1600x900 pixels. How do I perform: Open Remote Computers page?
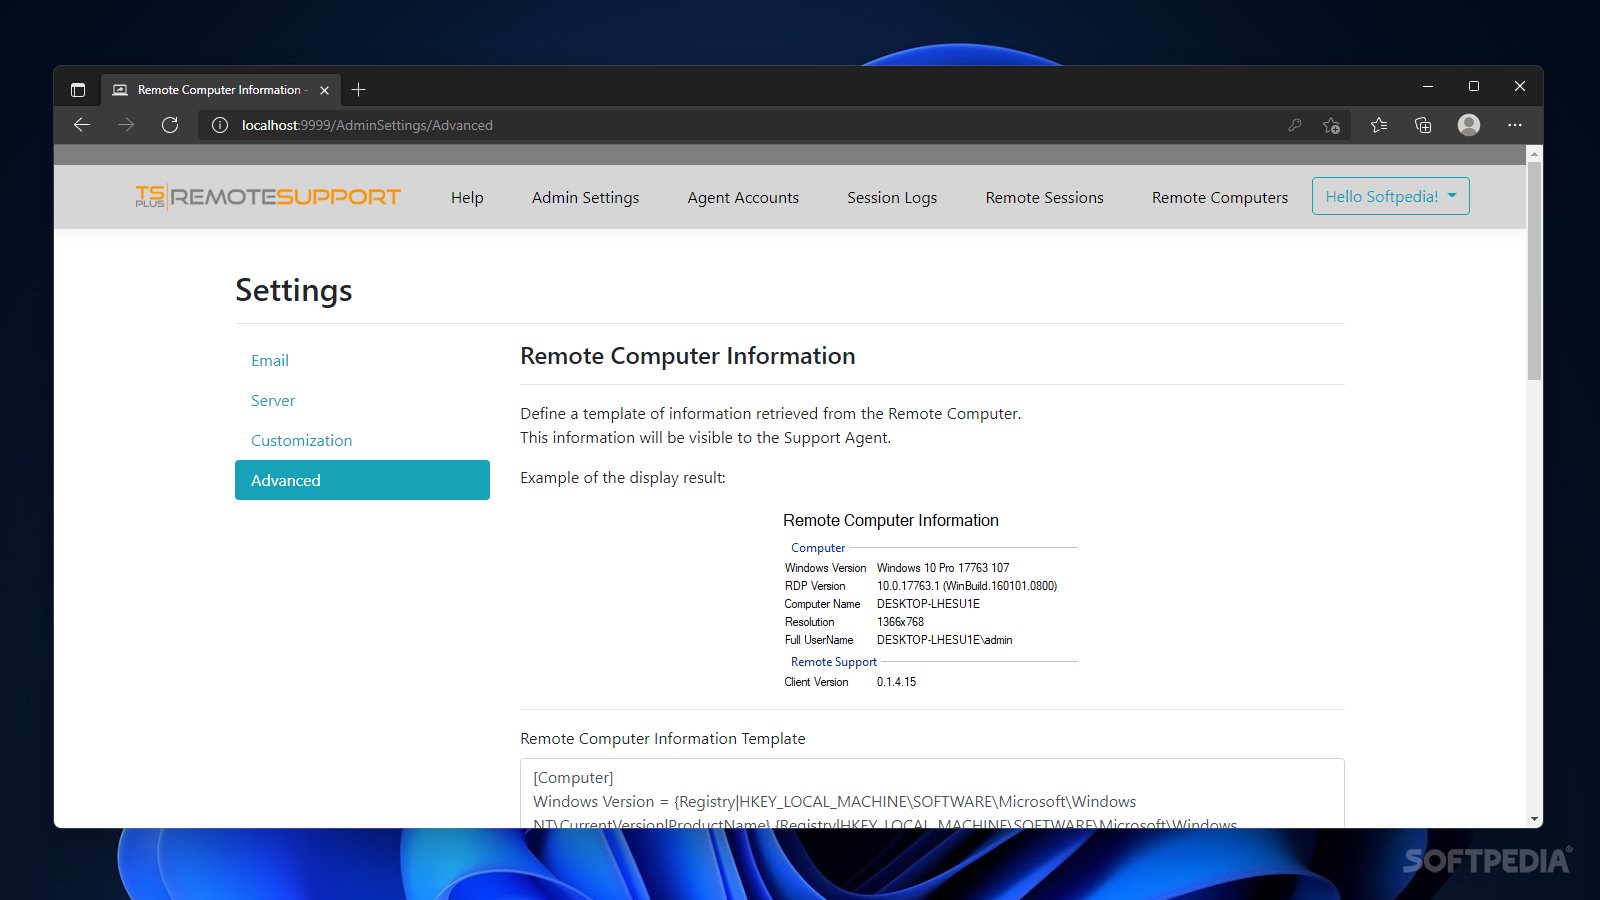pyautogui.click(x=1220, y=198)
